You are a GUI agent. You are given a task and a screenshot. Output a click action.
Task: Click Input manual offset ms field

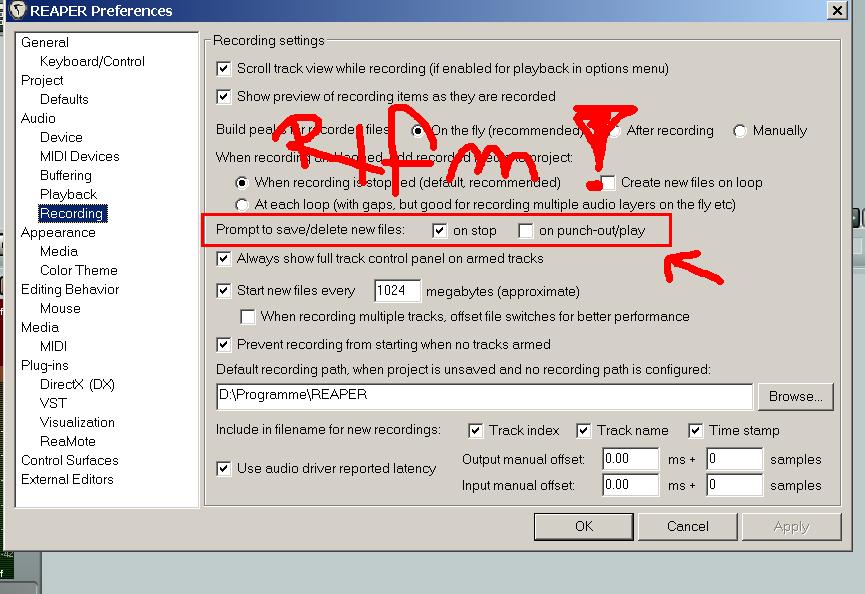pyautogui.click(x=631, y=485)
